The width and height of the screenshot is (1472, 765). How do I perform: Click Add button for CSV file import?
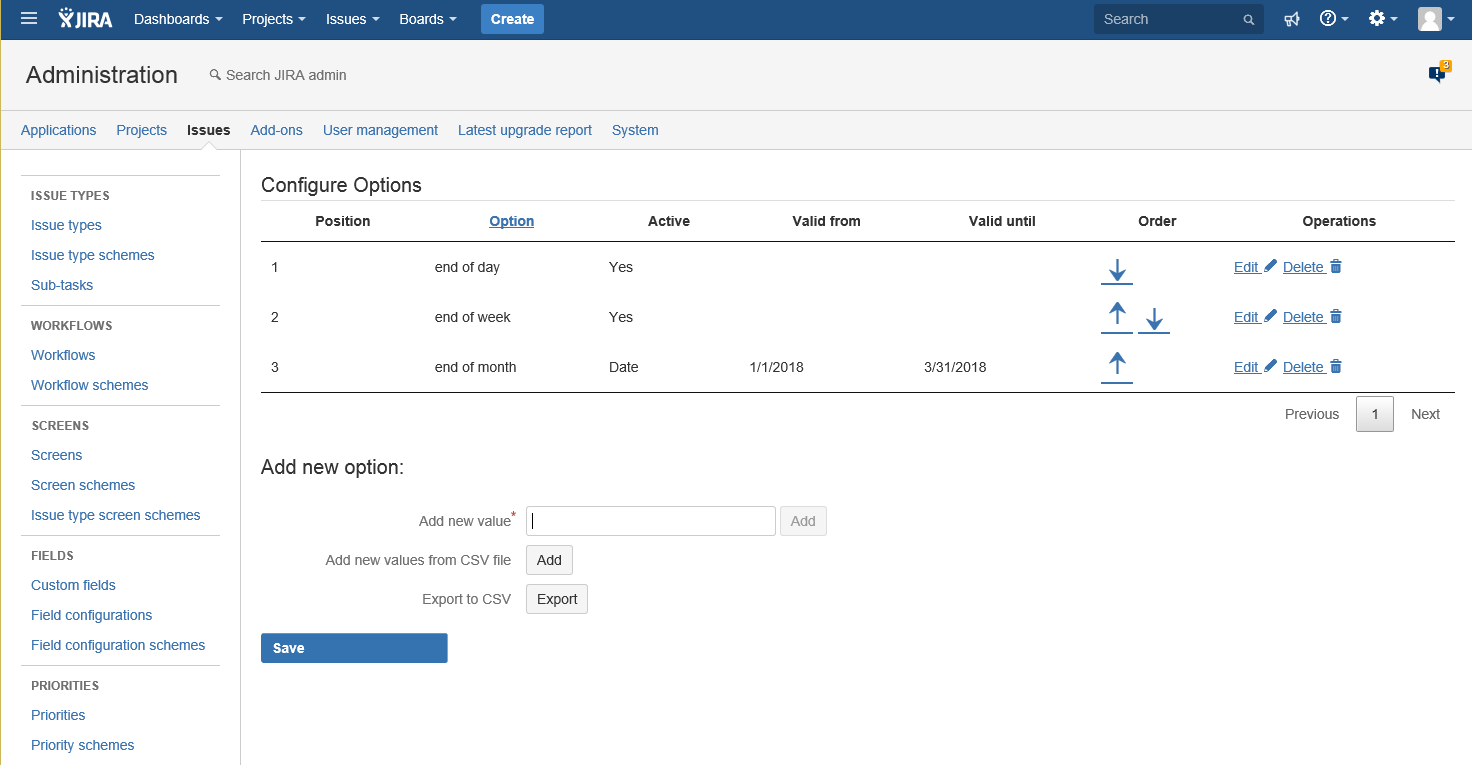click(549, 560)
